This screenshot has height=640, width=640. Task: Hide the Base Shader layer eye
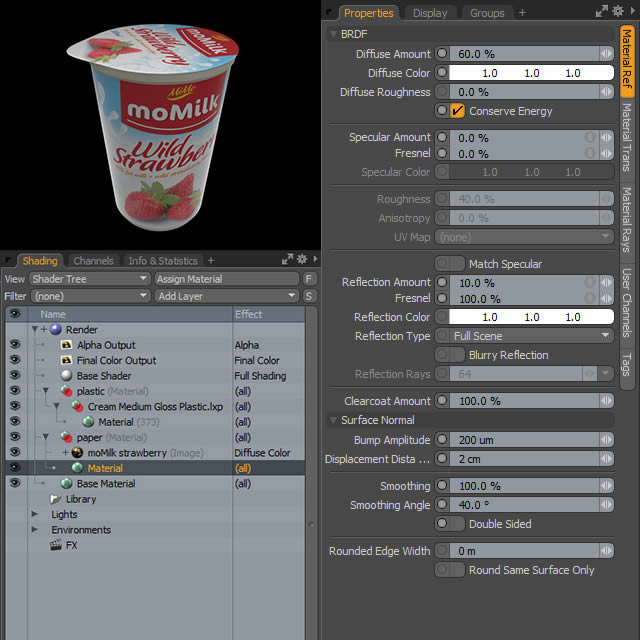(15, 375)
